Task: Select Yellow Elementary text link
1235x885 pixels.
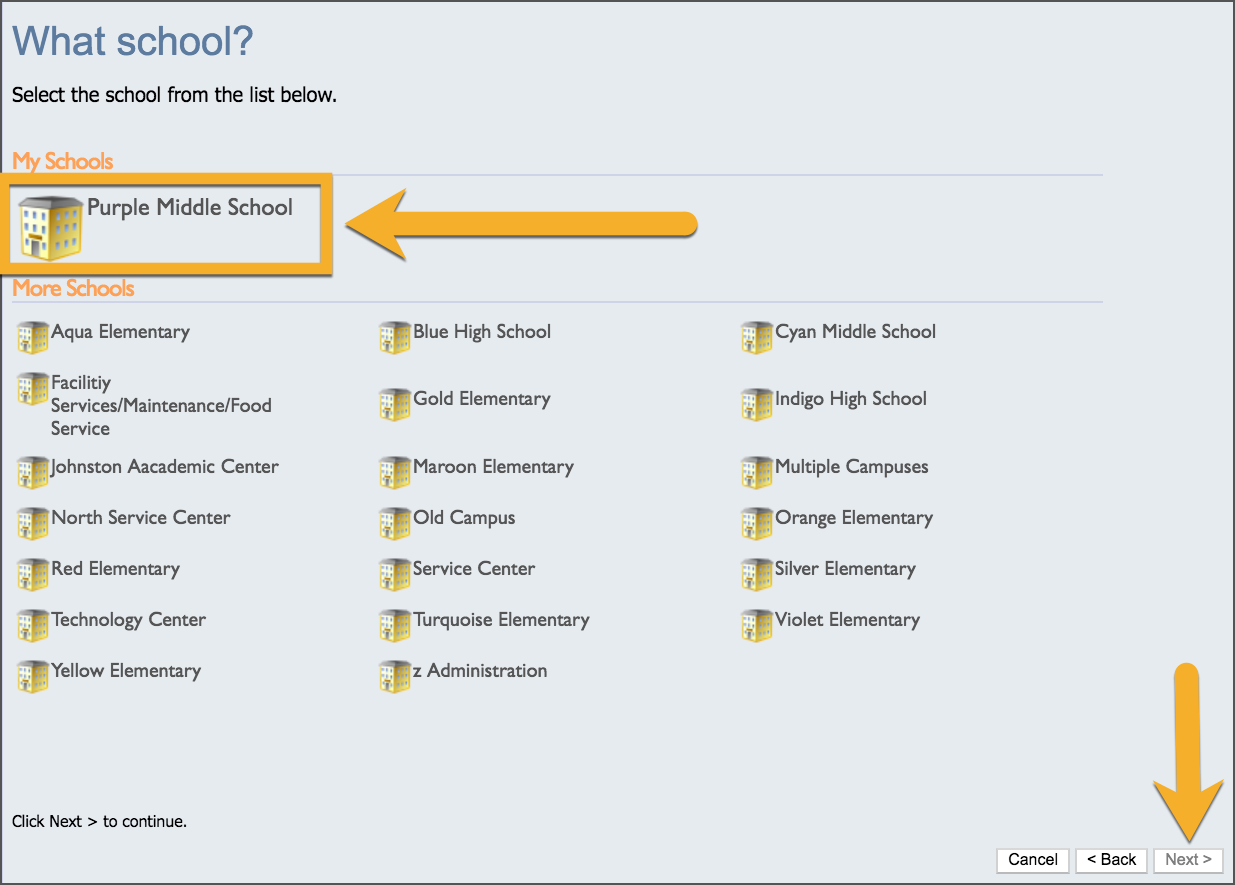Action: point(126,671)
